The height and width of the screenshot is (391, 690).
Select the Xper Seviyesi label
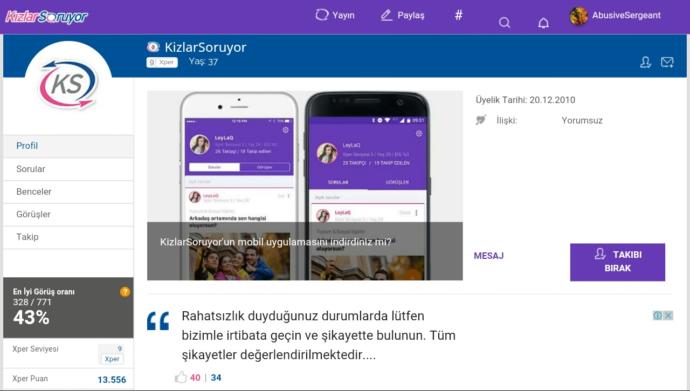tap(35, 349)
